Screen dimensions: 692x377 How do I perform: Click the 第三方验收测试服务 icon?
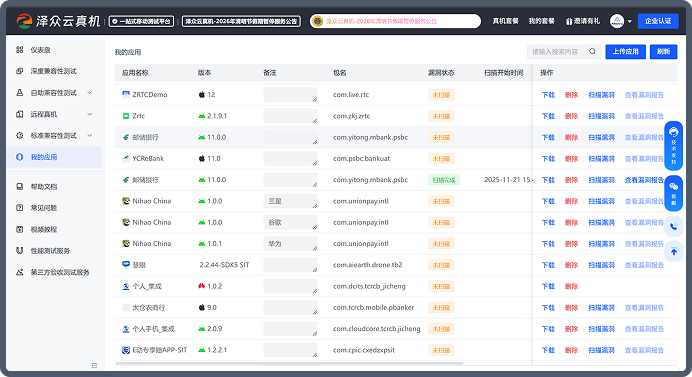point(19,272)
